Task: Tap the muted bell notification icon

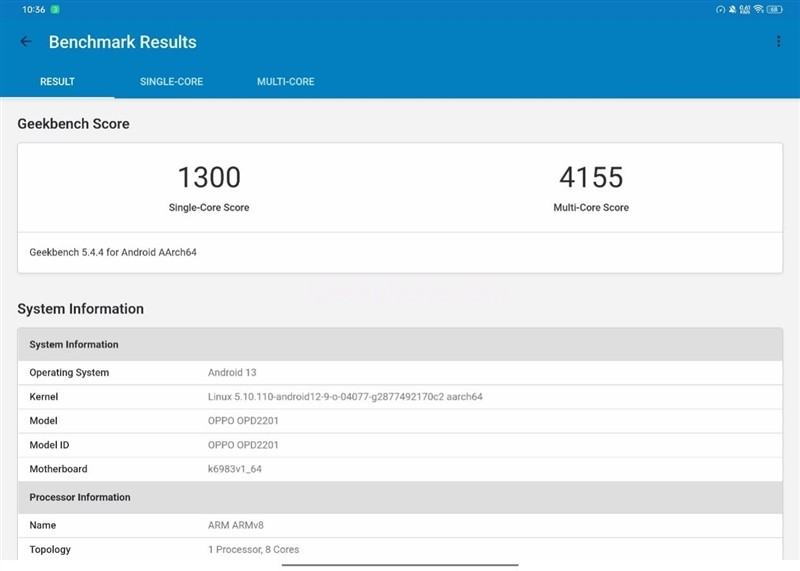Action: coord(732,9)
